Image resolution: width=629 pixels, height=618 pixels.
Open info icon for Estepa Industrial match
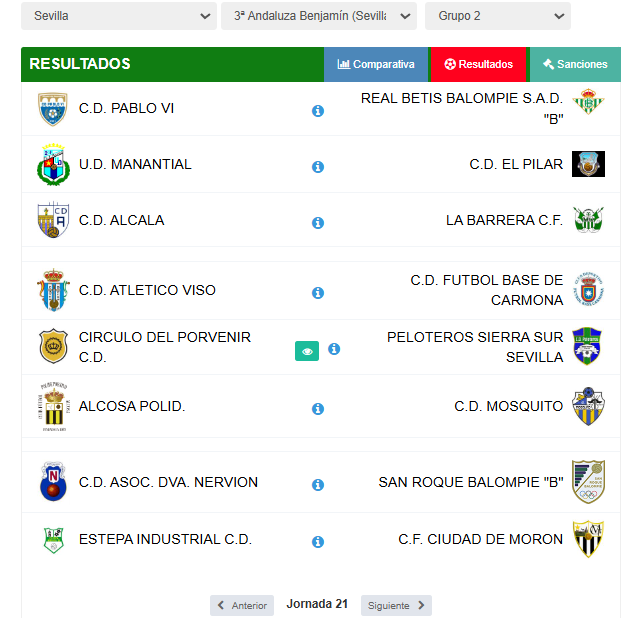(318, 542)
